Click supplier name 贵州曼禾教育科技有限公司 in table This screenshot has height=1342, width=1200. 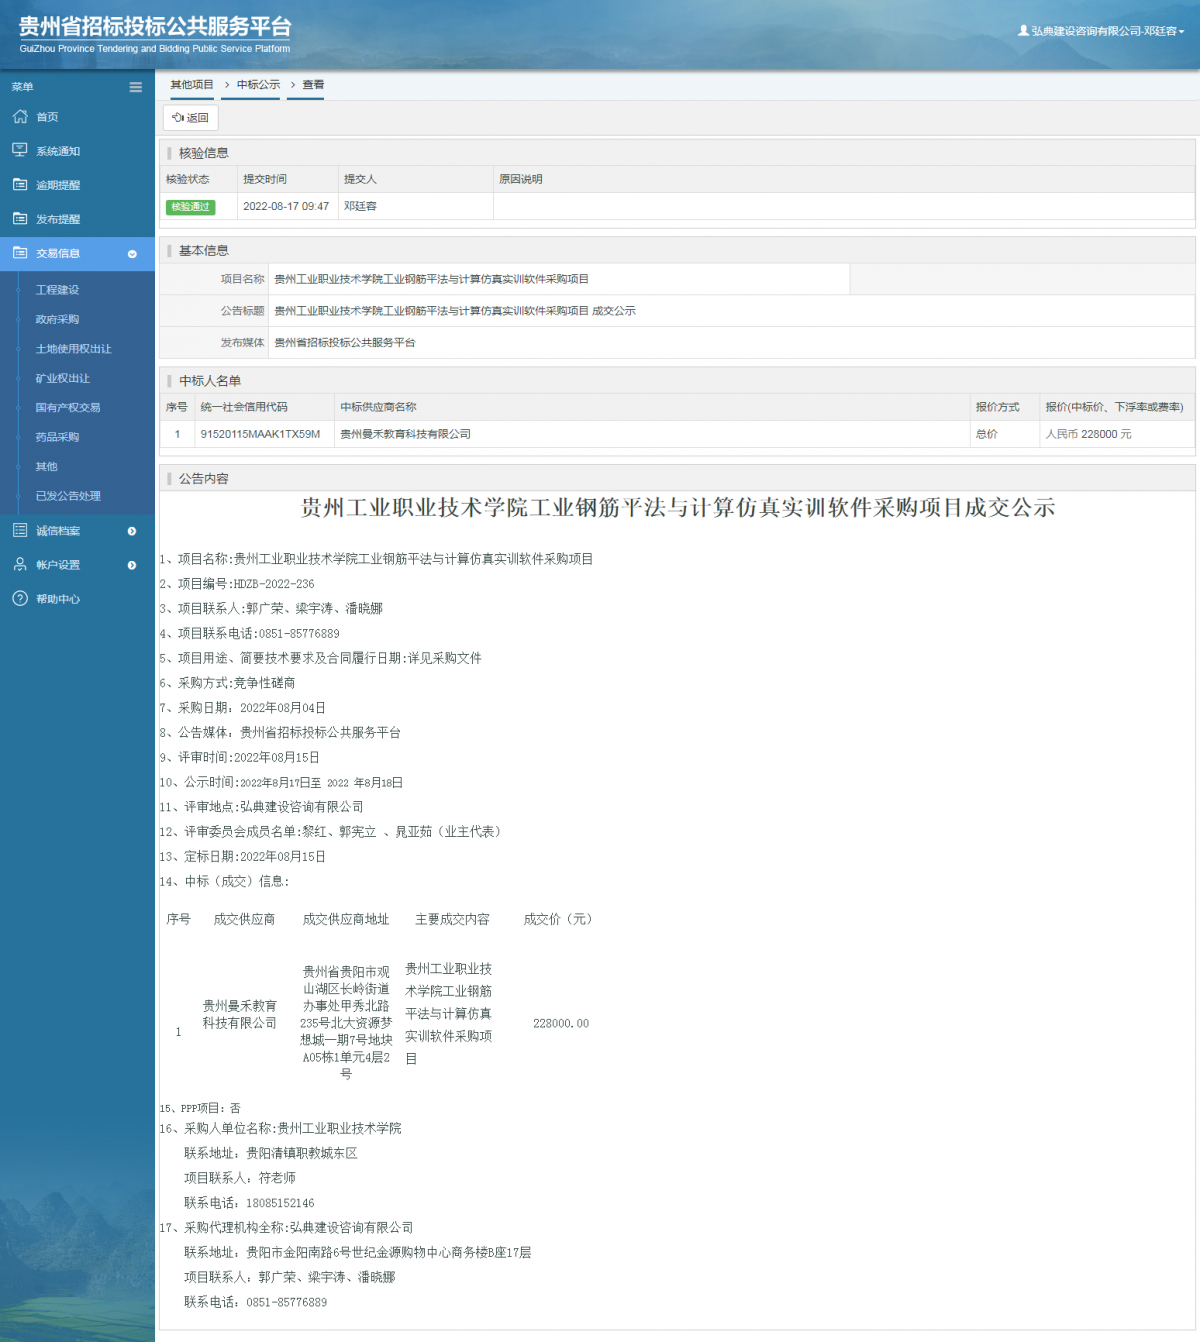(x=405, y=434)
